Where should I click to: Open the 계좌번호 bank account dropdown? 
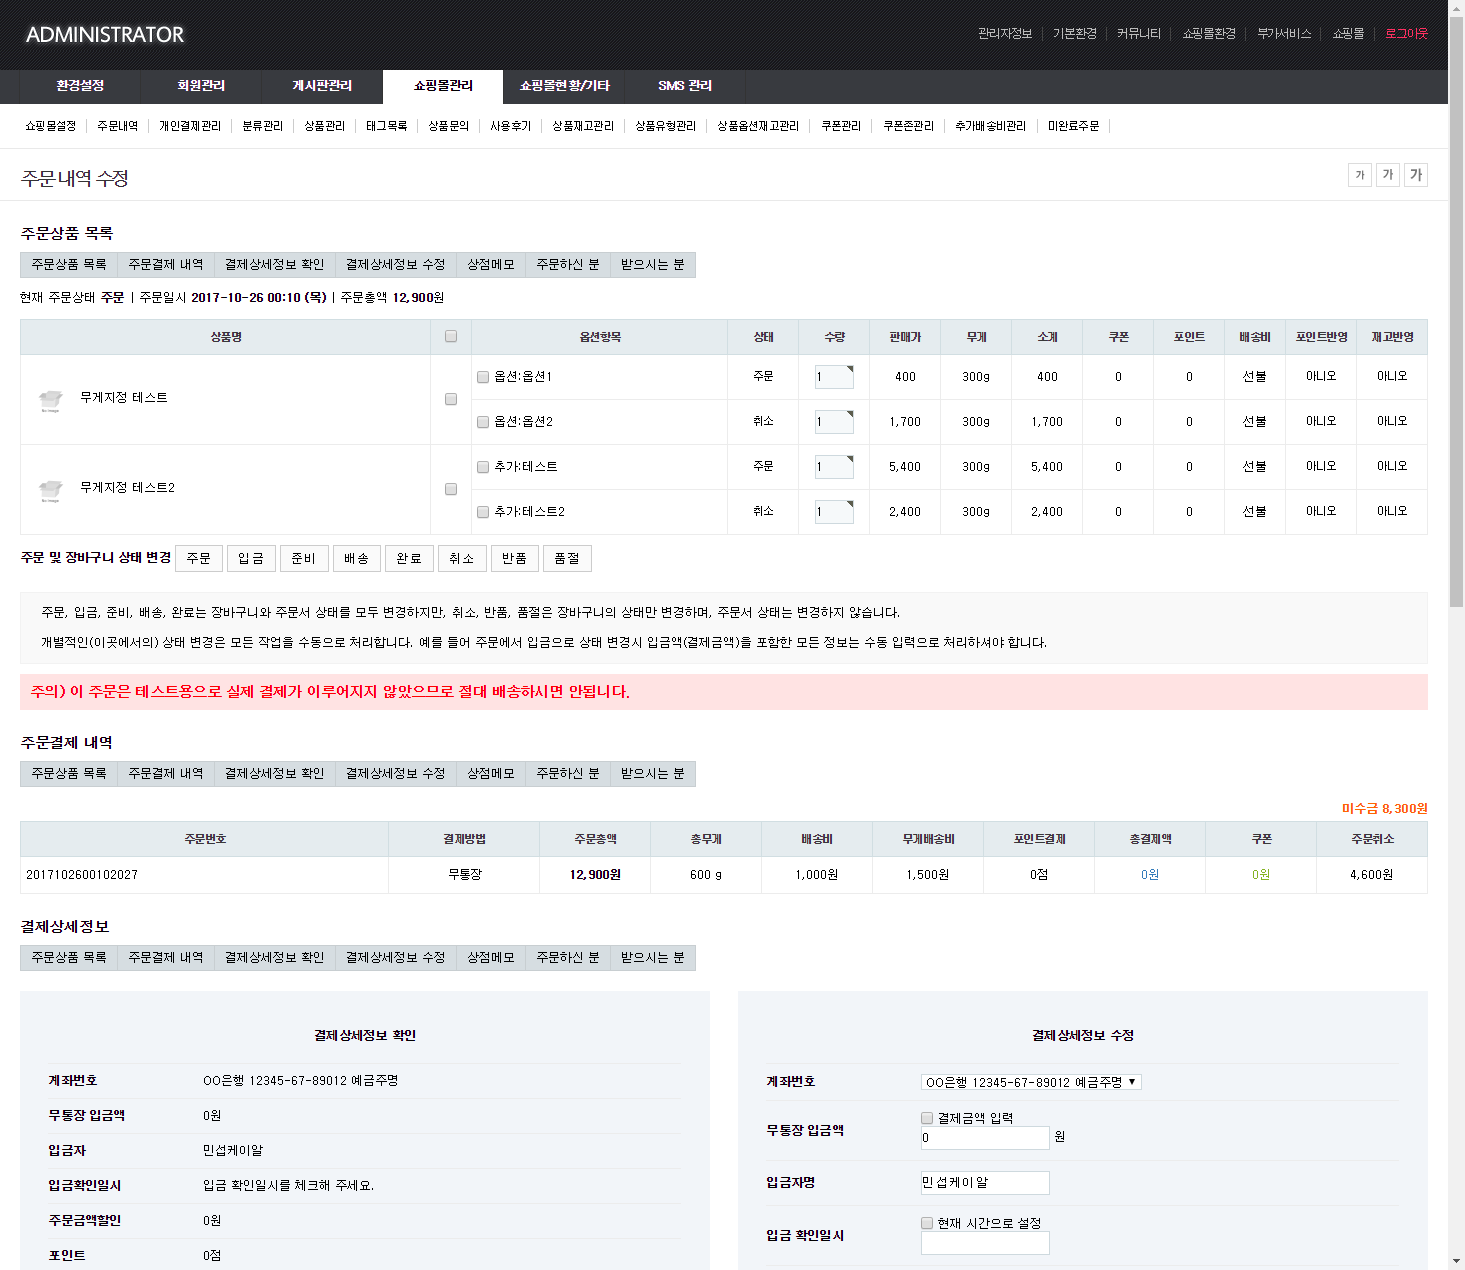click(1030, 1082)
